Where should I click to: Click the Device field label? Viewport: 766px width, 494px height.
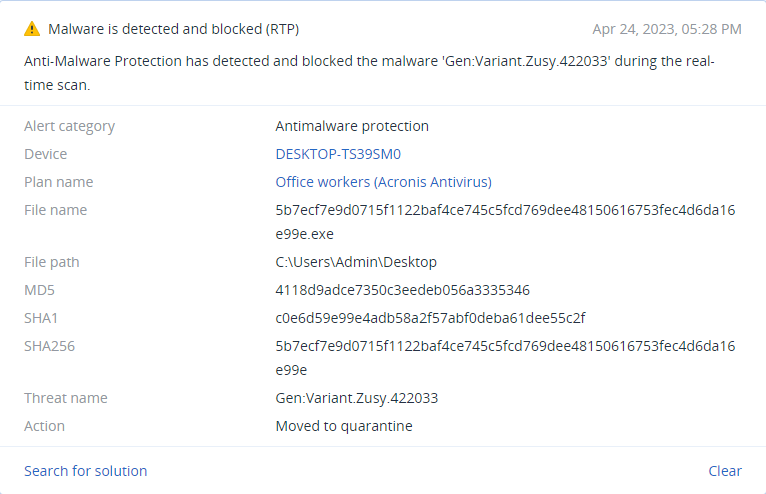point(45,154)
